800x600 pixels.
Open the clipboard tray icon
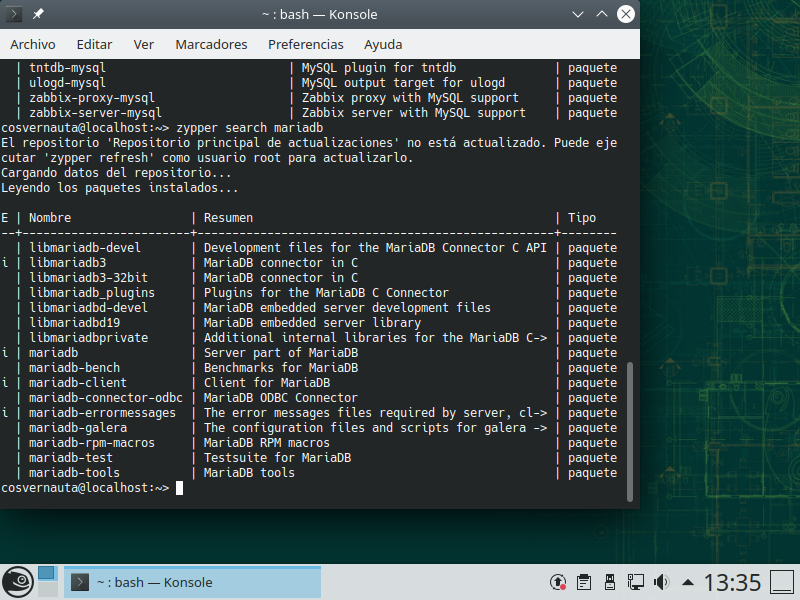click(584, 582)
